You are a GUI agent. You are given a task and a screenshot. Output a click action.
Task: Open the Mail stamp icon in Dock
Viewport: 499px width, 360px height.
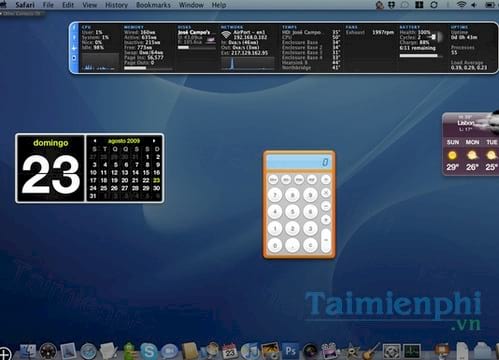click(68, 352)
